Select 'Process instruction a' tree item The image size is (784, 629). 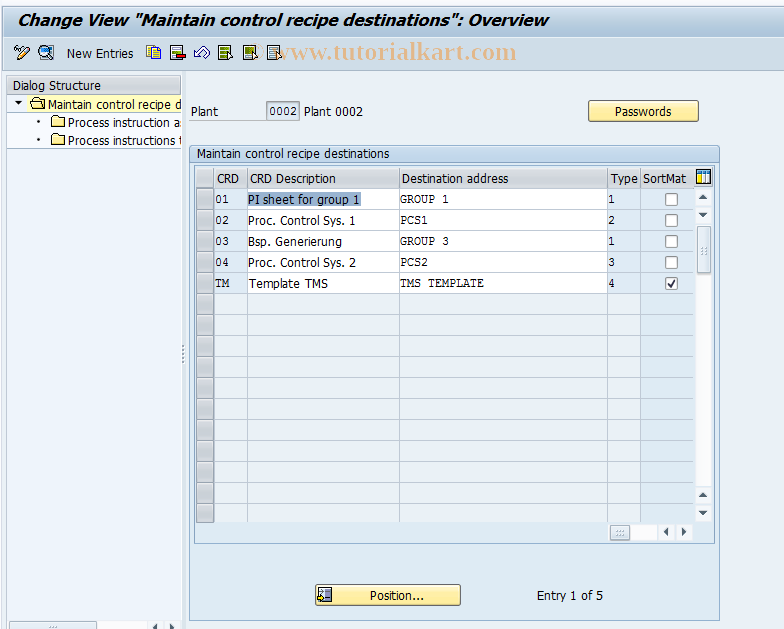click(x=124, y=122)
